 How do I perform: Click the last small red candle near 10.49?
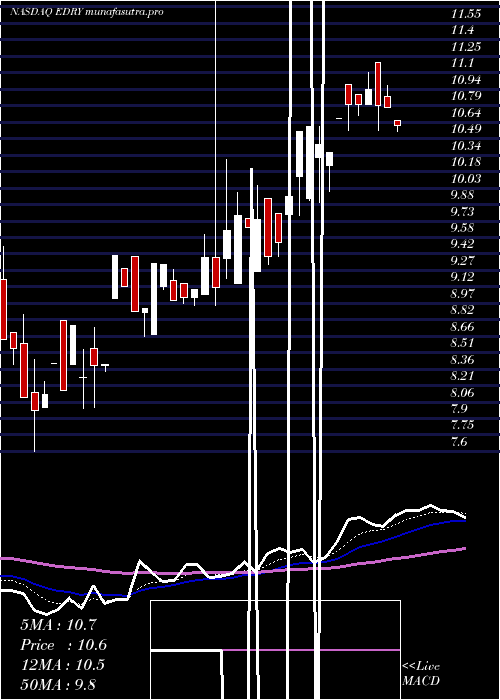397,123
